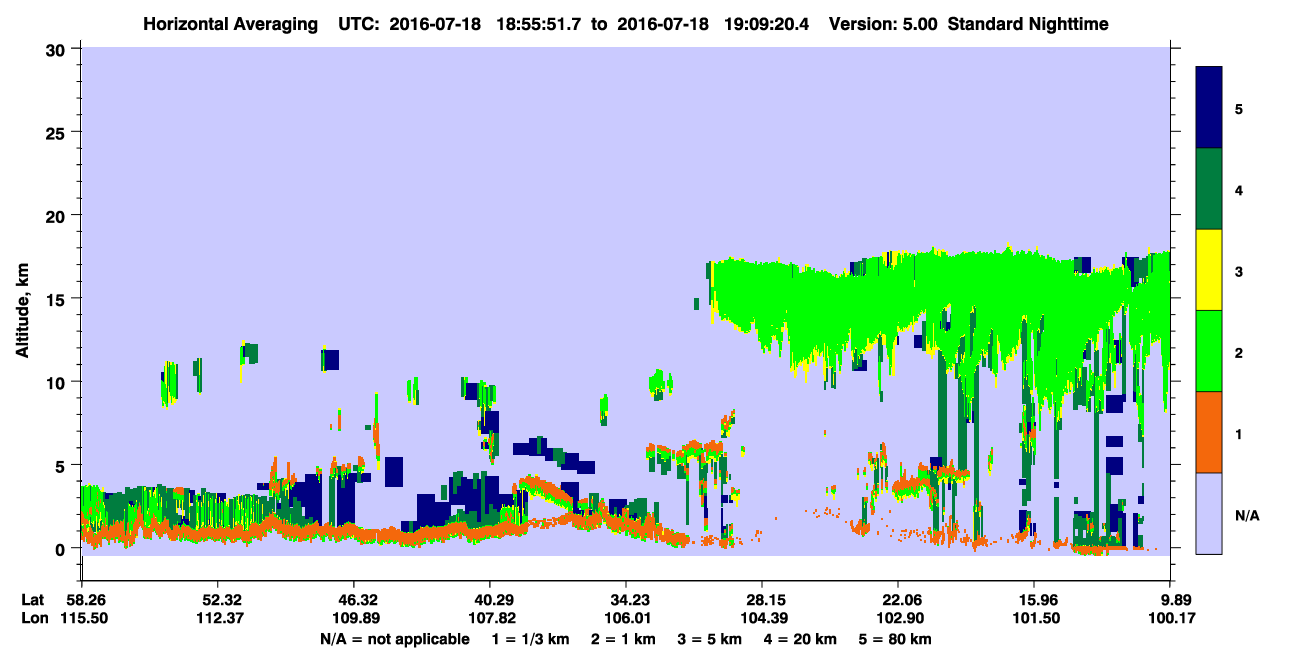This screenshot has height=667, width=1300.
Task: Click latitude value 46.32
Action: (x=354, y=600)
